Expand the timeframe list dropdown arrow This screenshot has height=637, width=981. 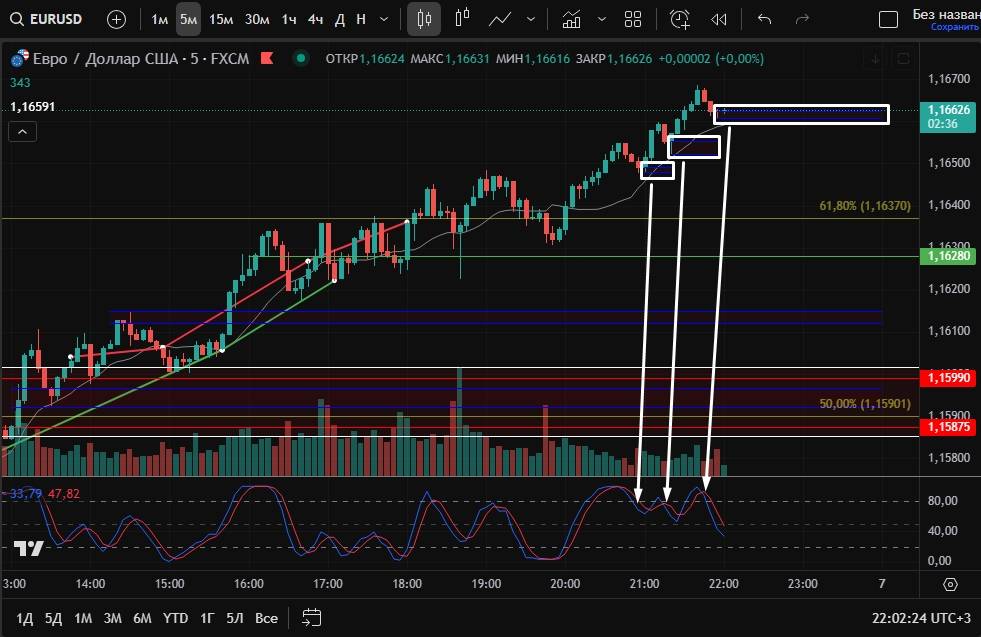click(x=384, y=19)
